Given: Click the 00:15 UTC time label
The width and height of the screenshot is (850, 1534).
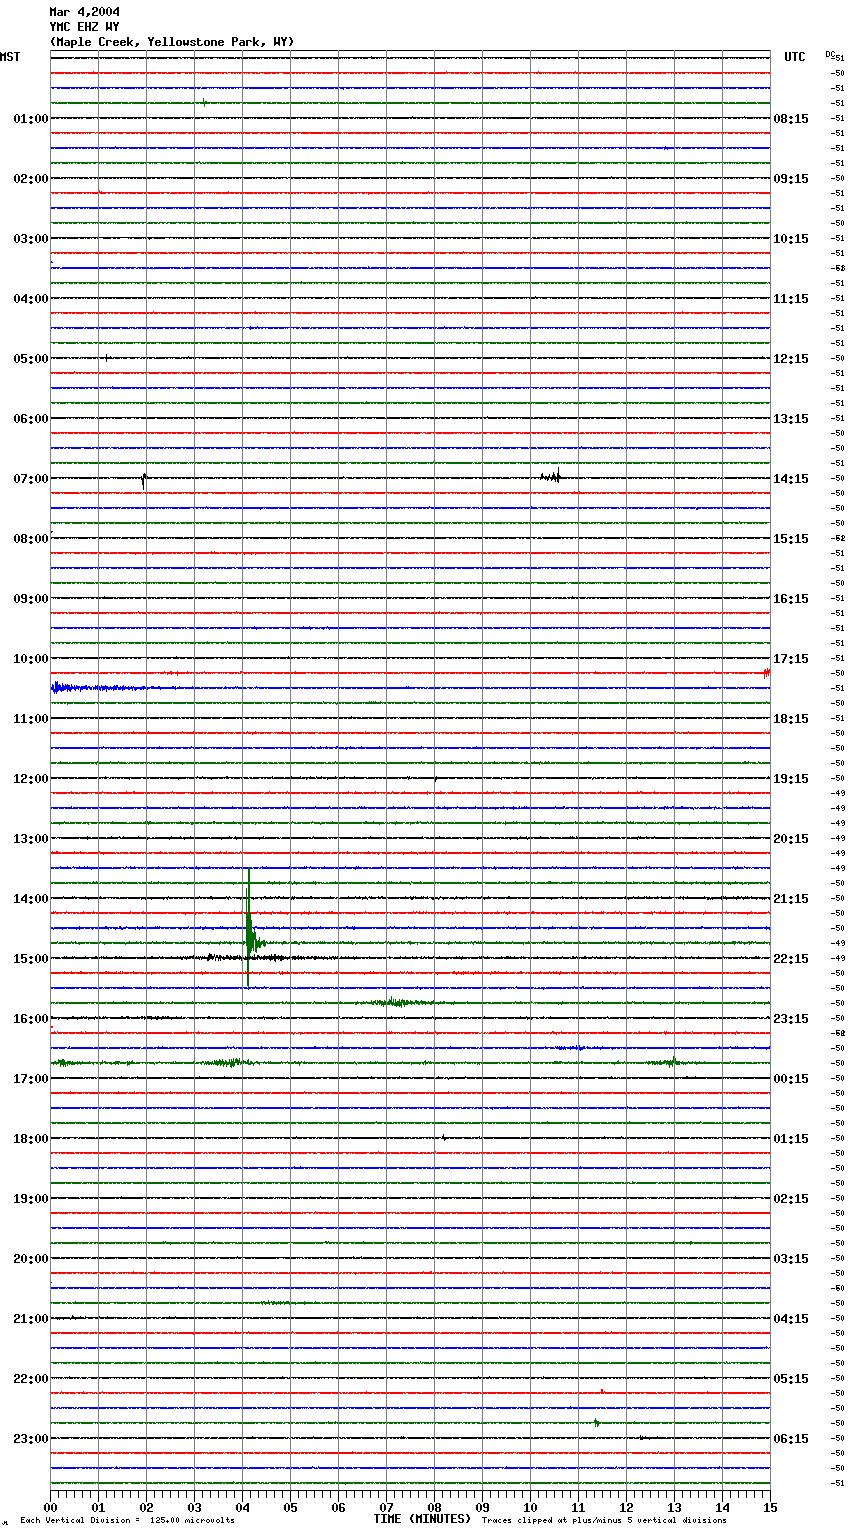Looking at the screenshot, I should [791, 1079].
